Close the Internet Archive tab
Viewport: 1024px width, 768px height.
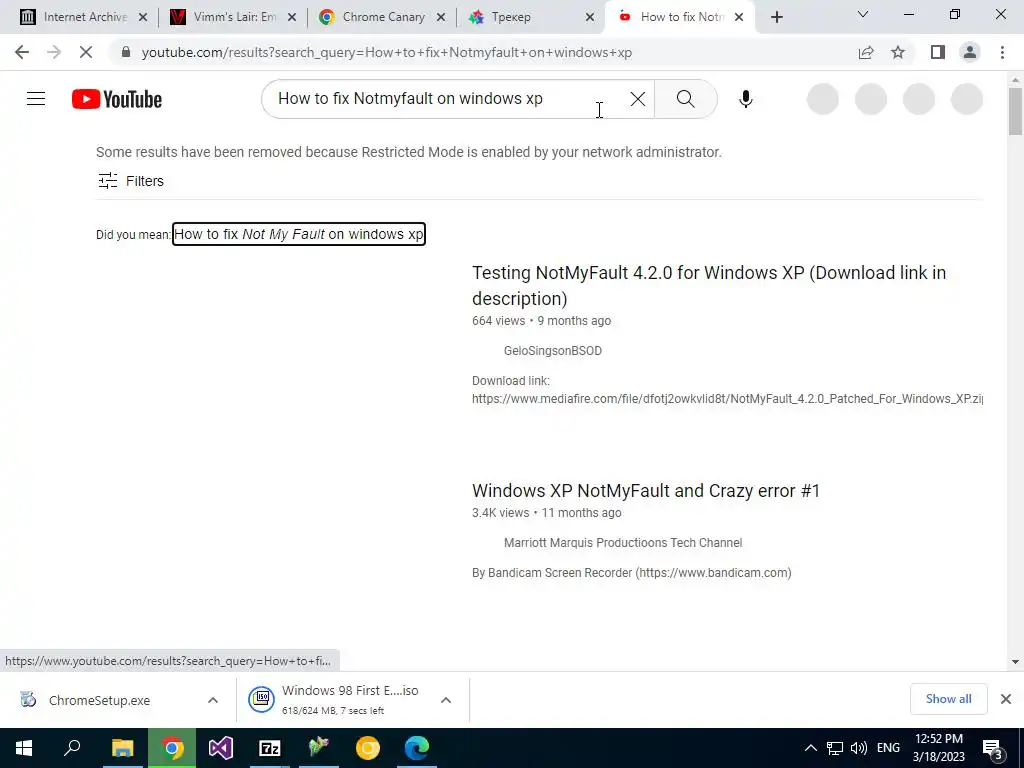pos(143,18)
